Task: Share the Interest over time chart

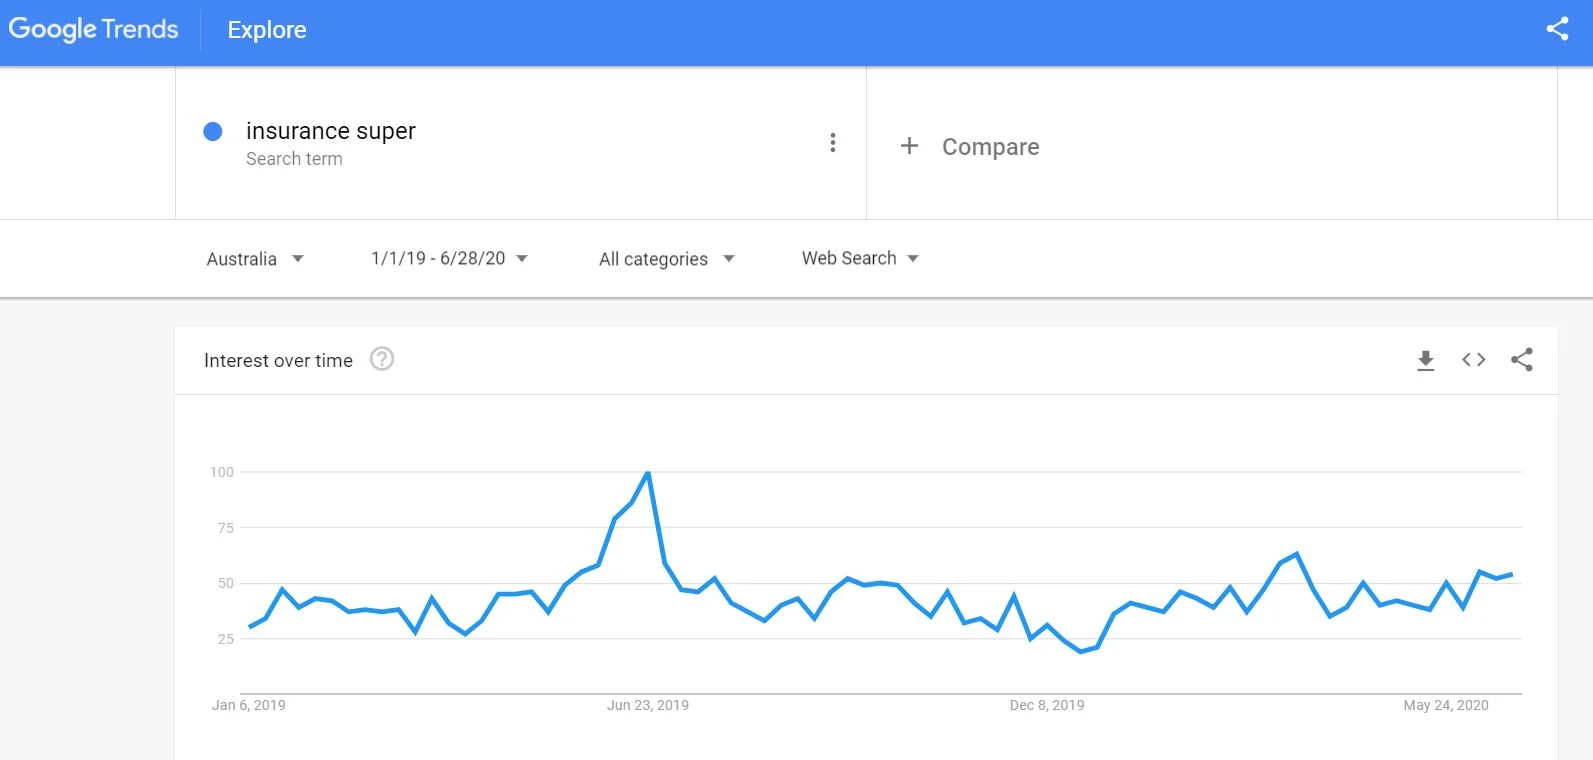Action: tap(1521, 360)
